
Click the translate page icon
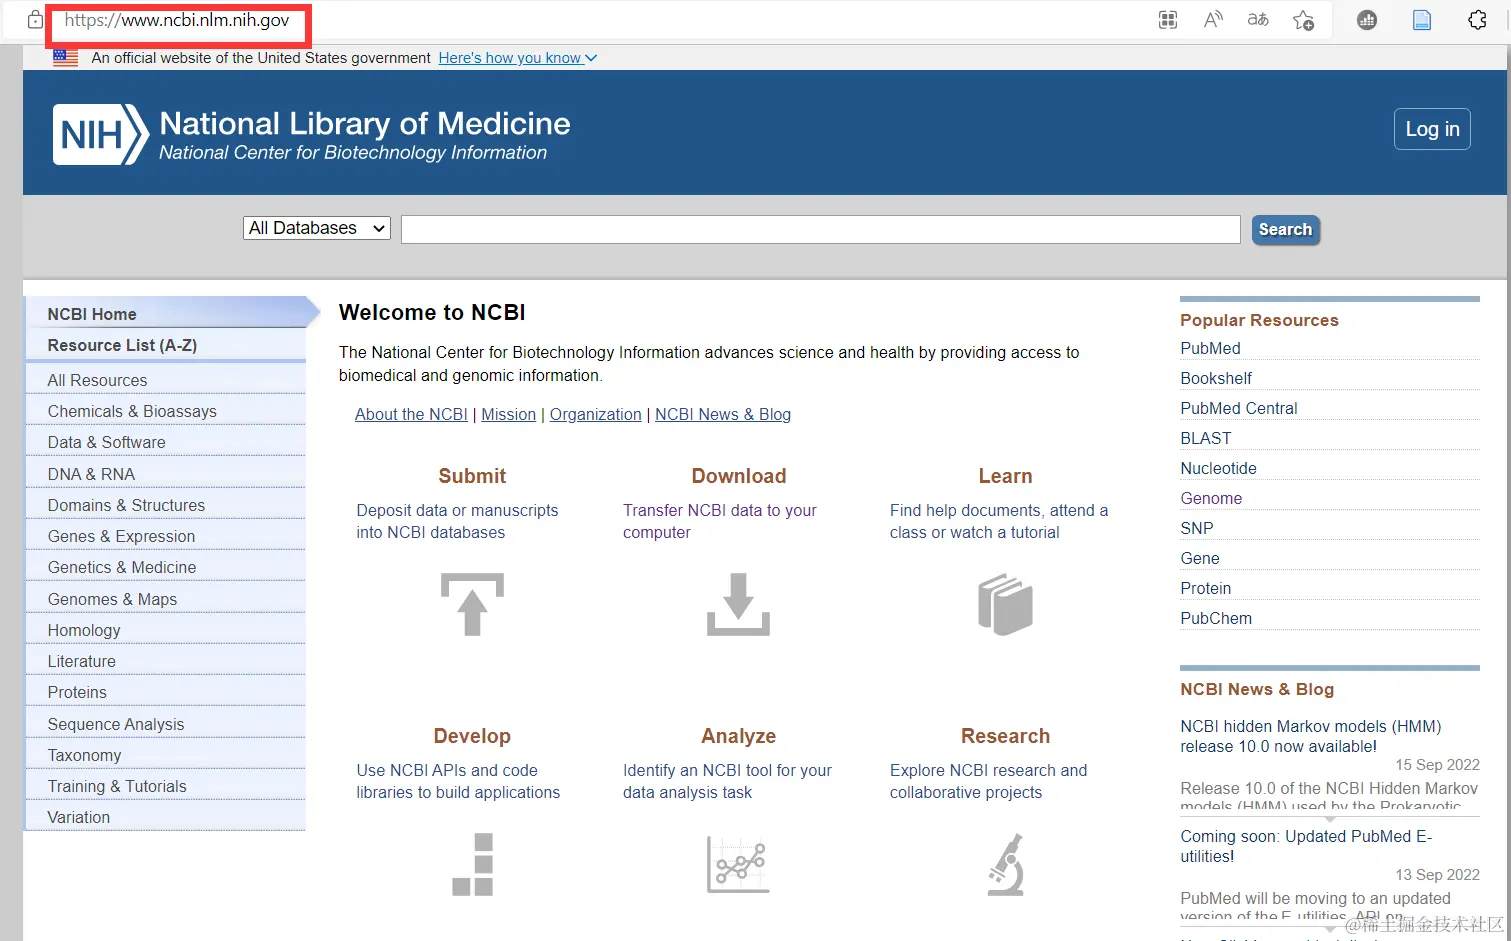pyautogui.click(x=1258, y=20)
